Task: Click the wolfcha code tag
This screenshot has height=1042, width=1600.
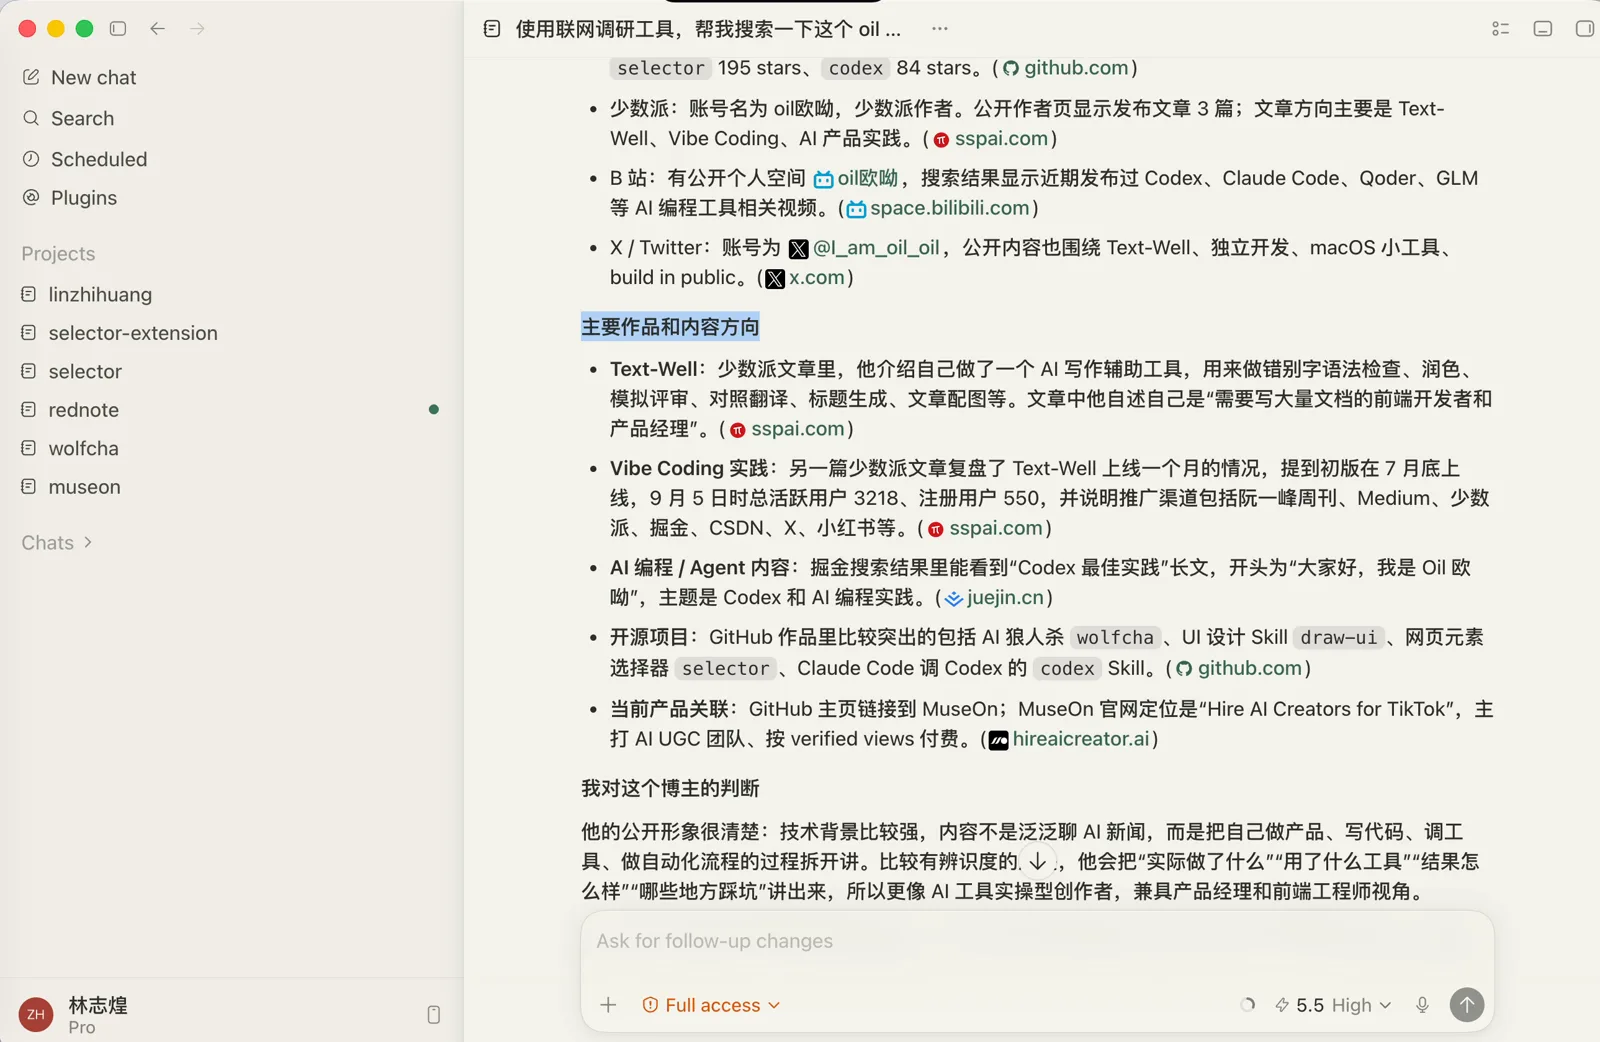Action: pyautogui.click(x=1115, y=638)
